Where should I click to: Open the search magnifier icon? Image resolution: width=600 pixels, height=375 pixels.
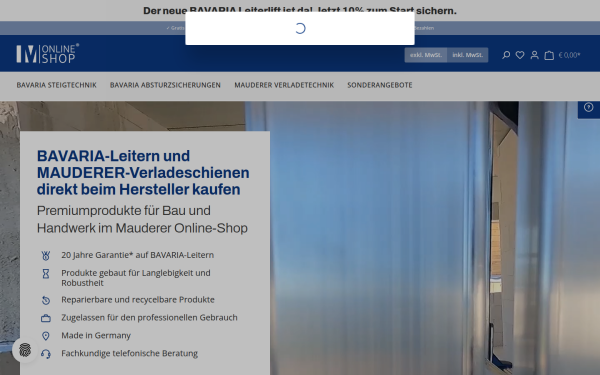tap(506, 55)
